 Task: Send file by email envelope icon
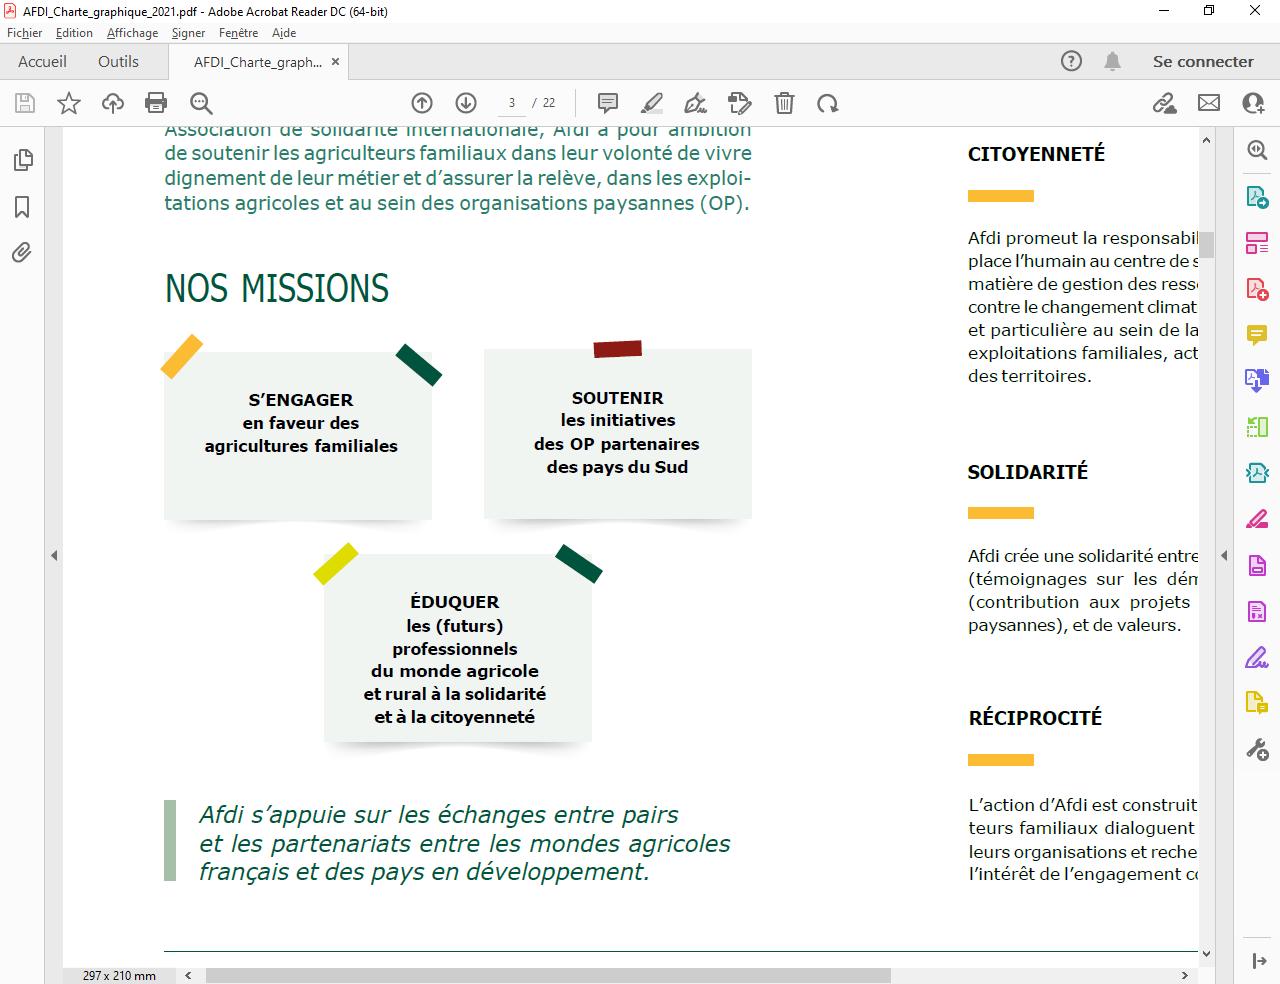click(x=1209, y=103)
